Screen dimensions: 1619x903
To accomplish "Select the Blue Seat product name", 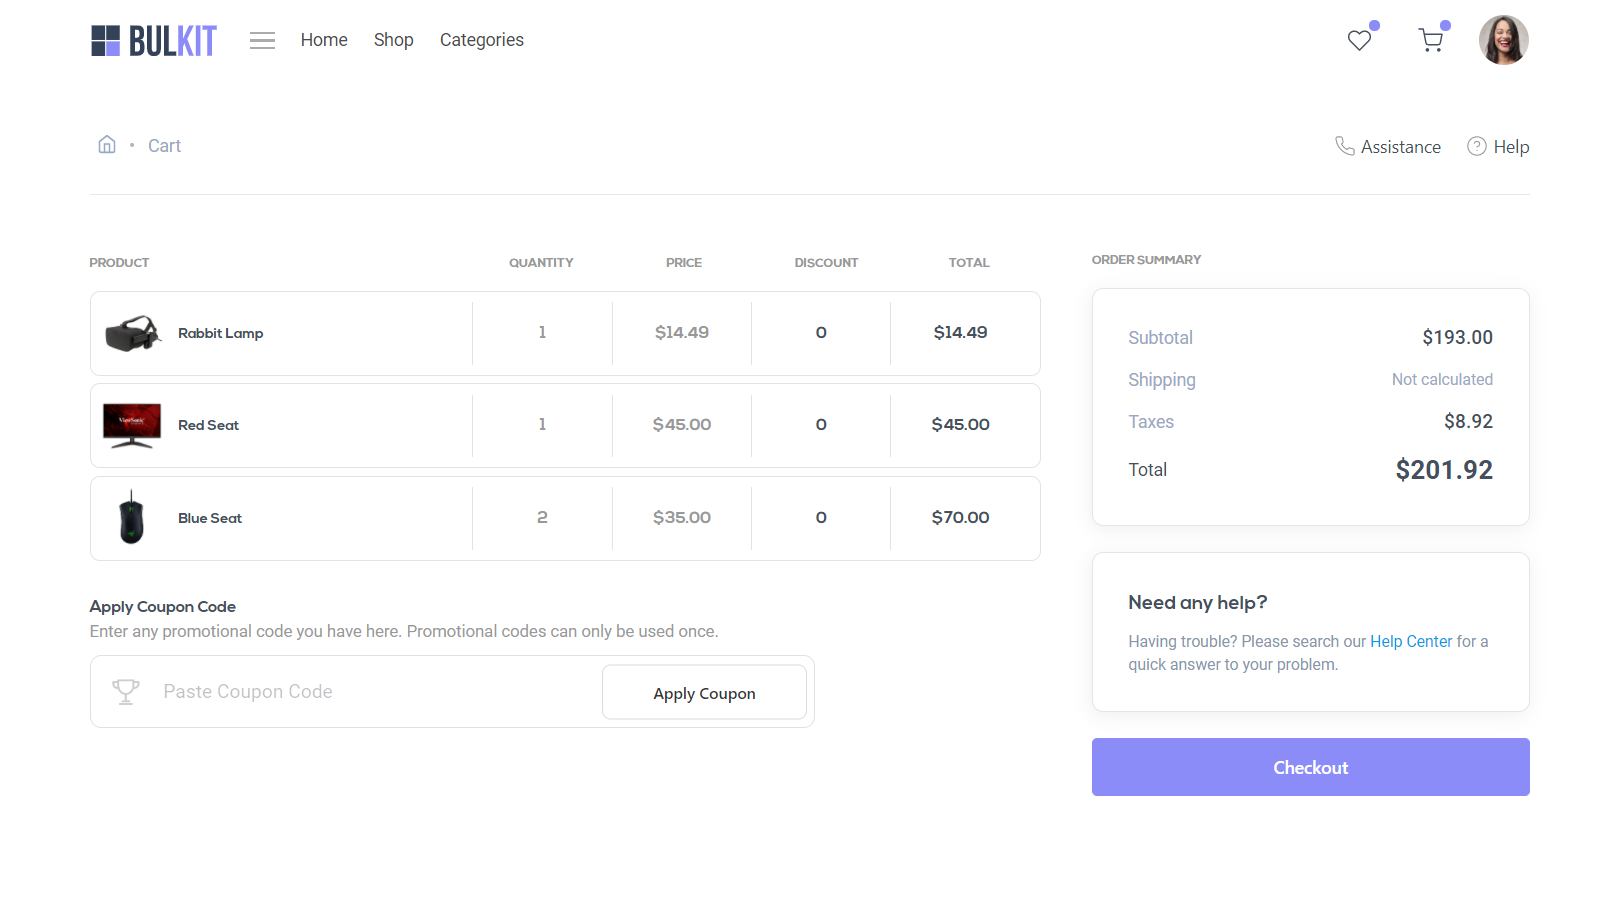I will click(x=210, y=518).
